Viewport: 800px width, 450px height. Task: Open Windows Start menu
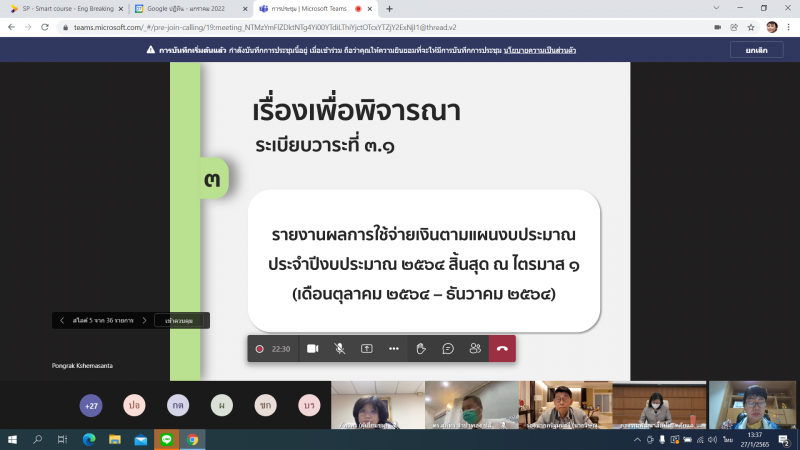click(12, 439)
